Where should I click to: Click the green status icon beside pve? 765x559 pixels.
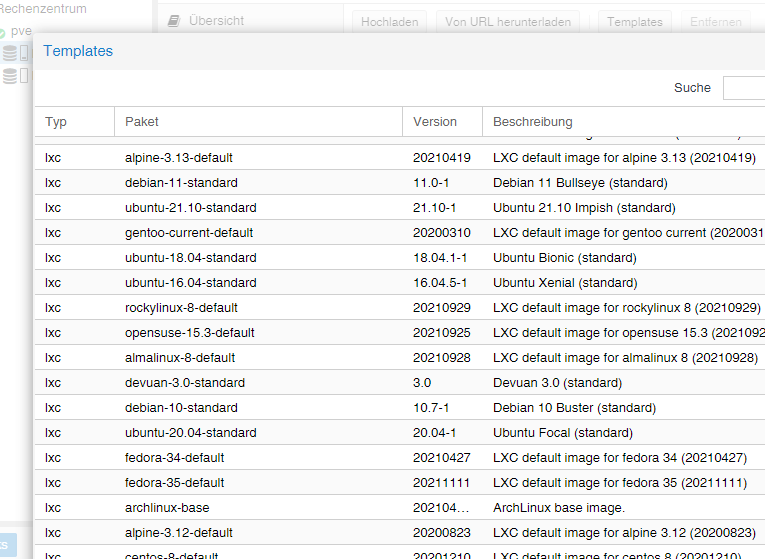(x=2, y=33)
